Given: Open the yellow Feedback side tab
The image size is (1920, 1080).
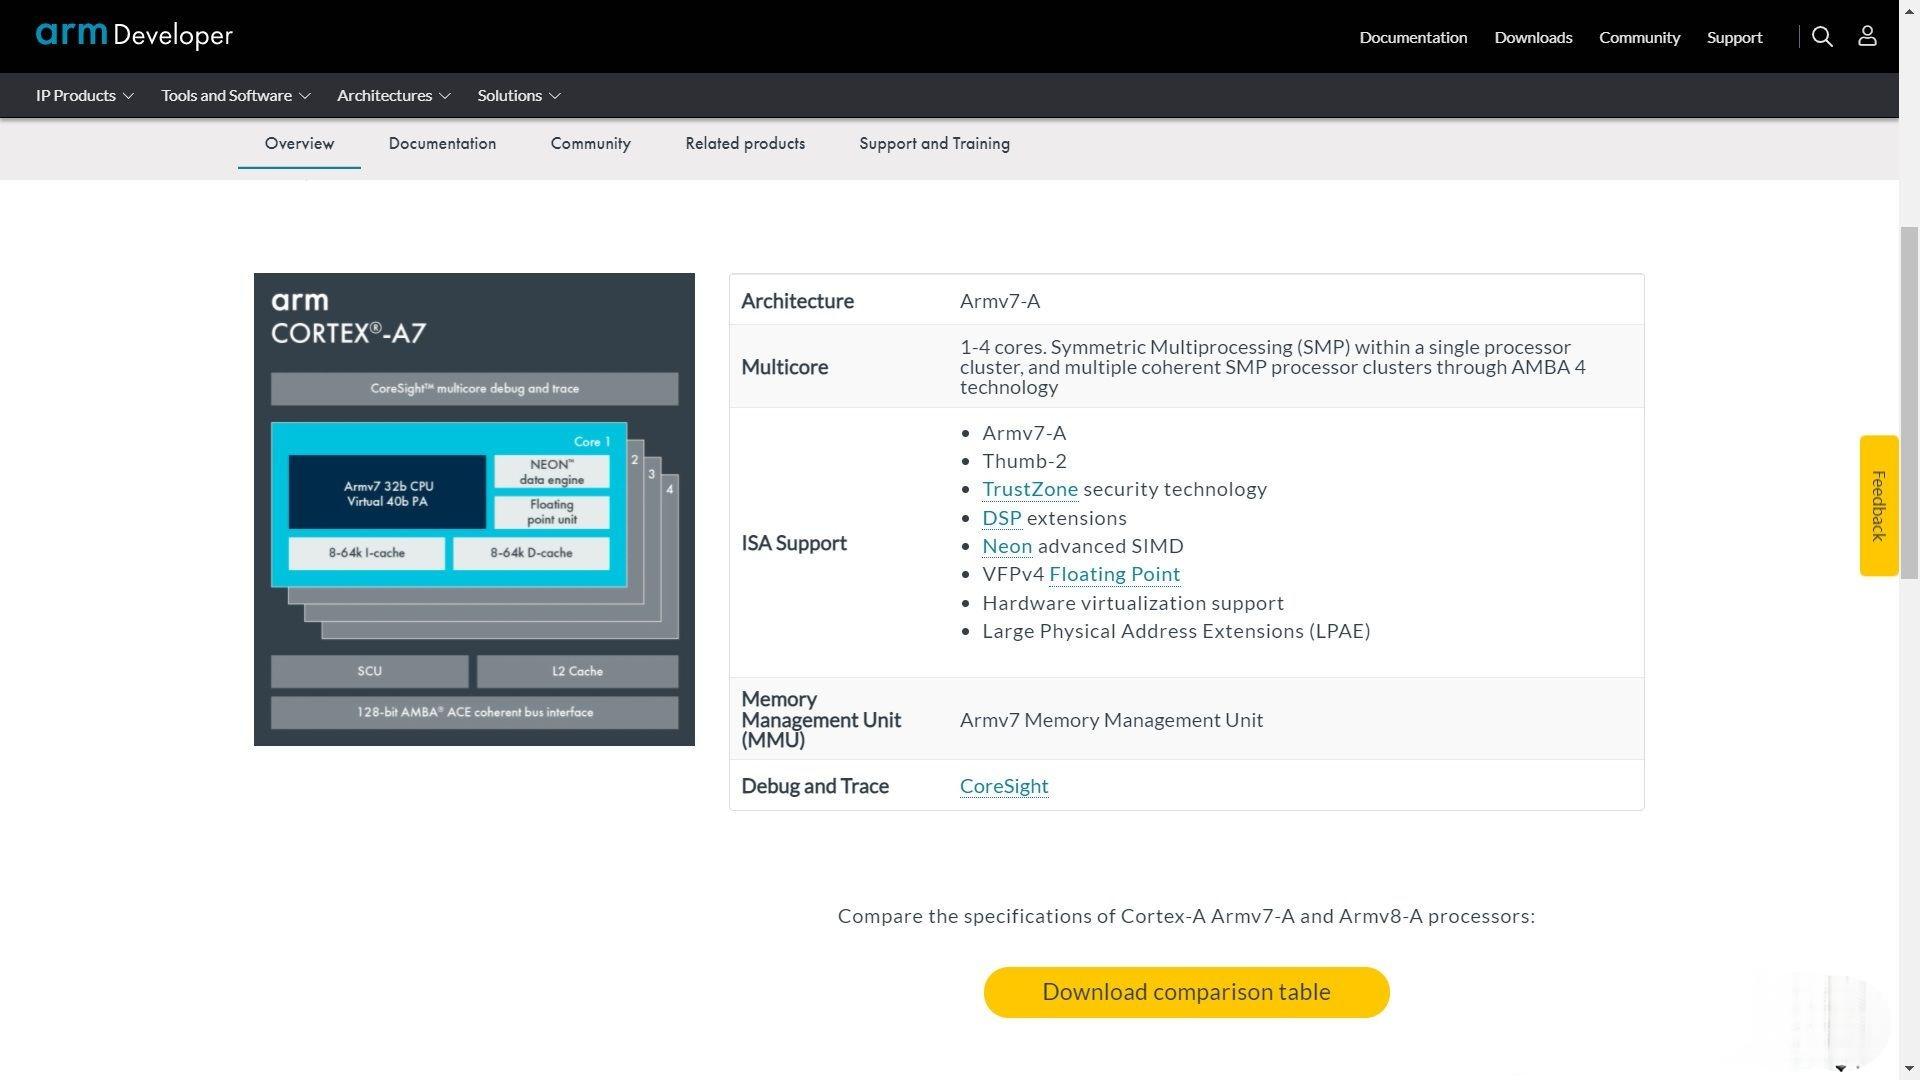Looking at the screenshot, I should pyautogui.click(x=1878, y=505).
